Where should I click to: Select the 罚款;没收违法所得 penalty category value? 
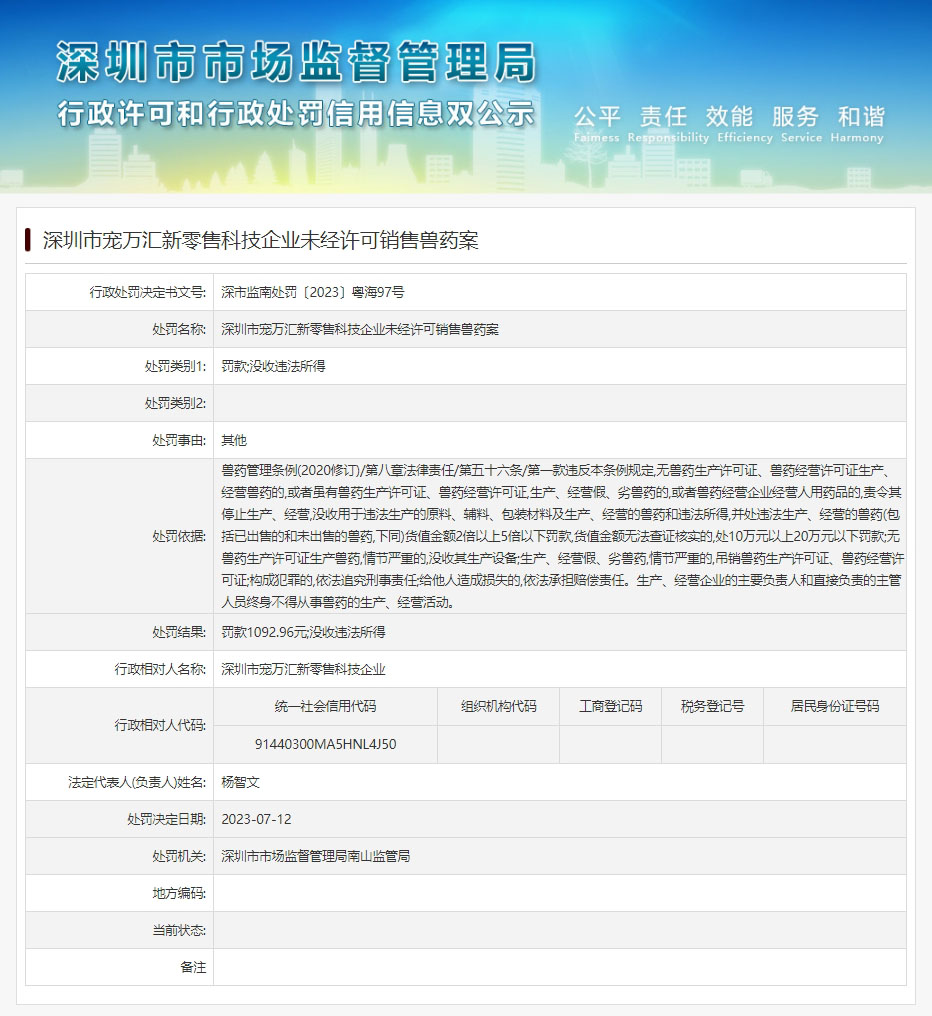[273, 366]
